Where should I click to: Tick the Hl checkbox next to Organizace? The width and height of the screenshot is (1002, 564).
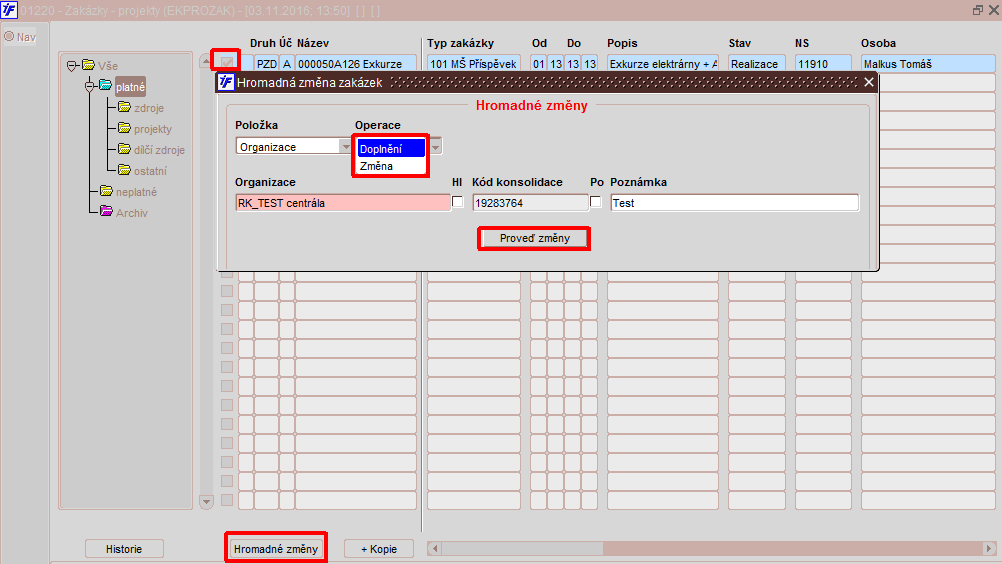point(458,202)
